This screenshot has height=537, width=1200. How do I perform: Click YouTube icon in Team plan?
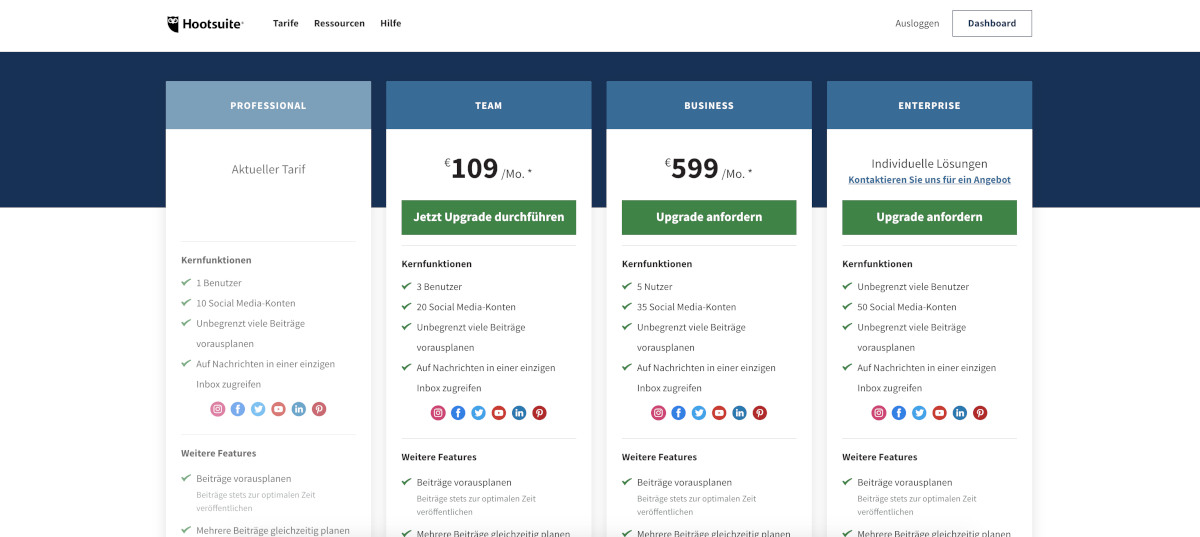click(x=499, y=413)
